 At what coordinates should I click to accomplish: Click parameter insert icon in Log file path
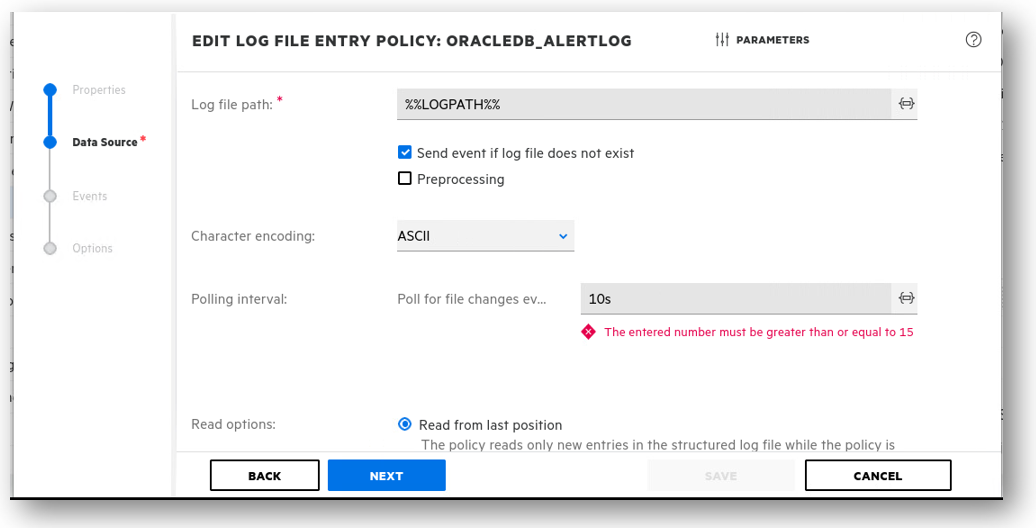pyautogui.click(x=906, y=104)
